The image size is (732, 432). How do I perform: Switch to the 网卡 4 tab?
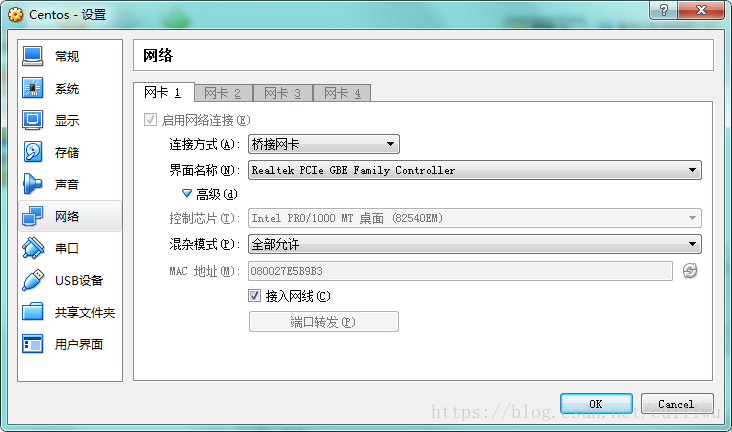[342, 93]
